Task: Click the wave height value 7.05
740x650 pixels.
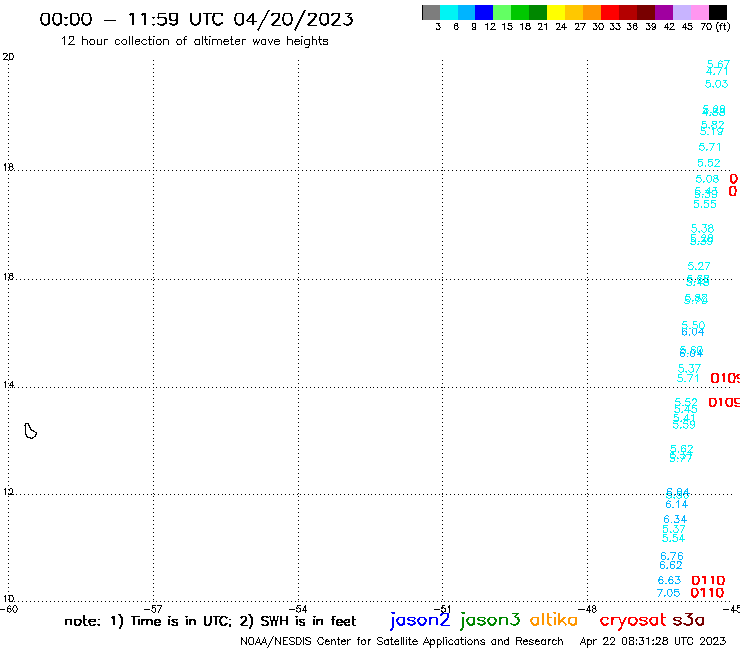Action: (x=668, y=593)
